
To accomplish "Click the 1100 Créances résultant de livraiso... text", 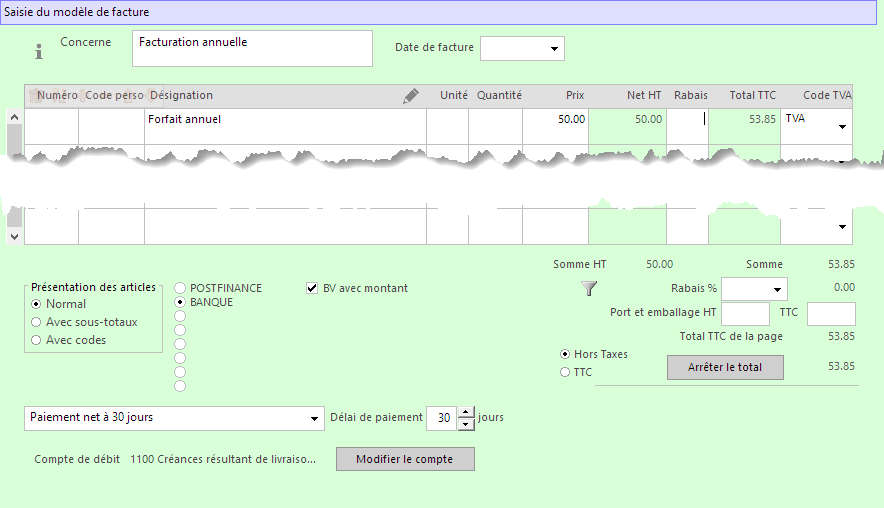I will [x=223, y=460].
